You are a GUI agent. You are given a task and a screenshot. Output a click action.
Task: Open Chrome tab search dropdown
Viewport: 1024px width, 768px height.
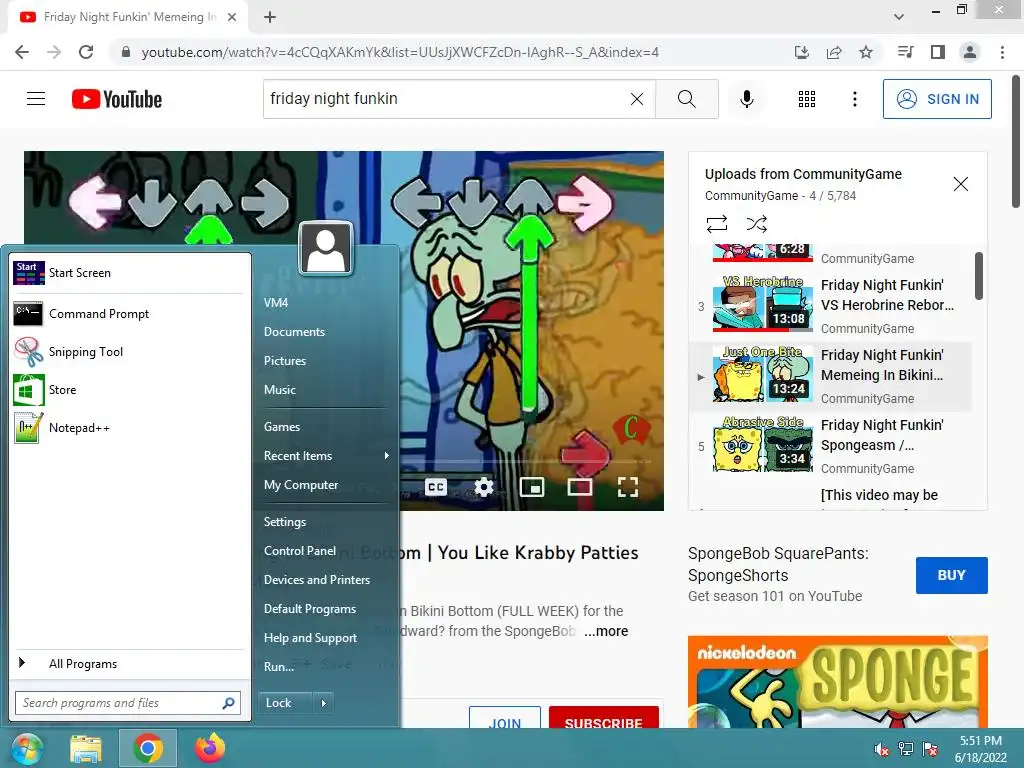899,16
